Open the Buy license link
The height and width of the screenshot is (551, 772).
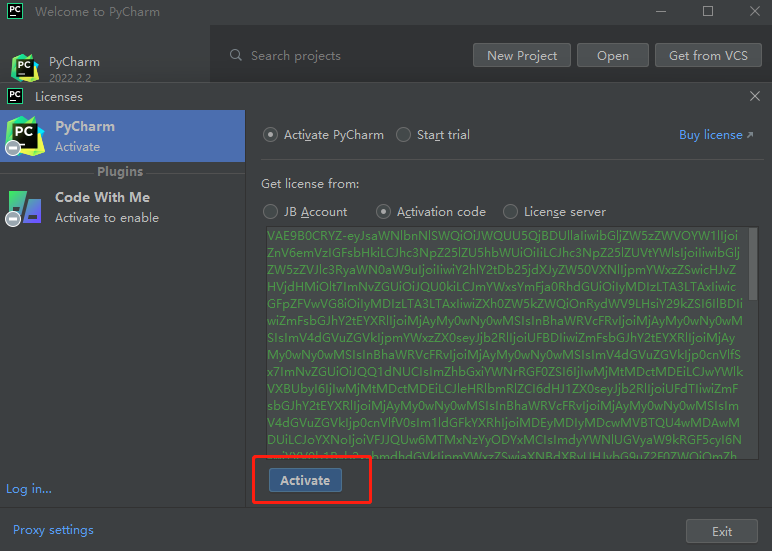point(710,135)
